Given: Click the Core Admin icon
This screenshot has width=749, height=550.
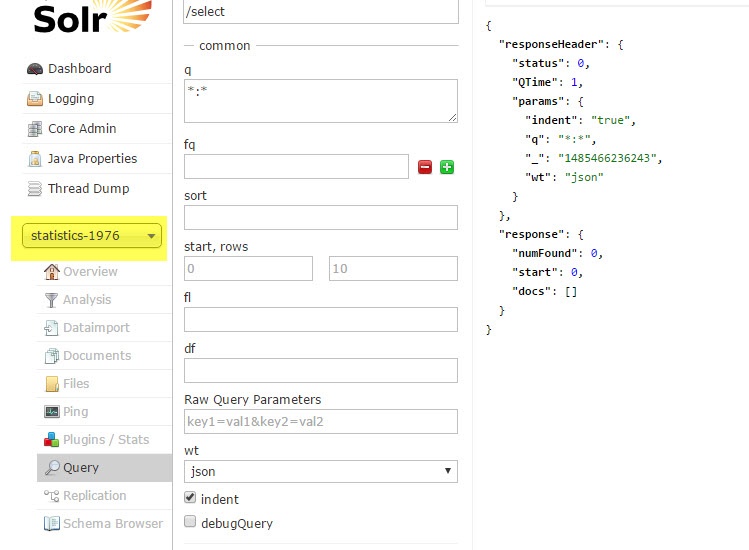Looking at the screenshot, I should [x=35, y=129].
